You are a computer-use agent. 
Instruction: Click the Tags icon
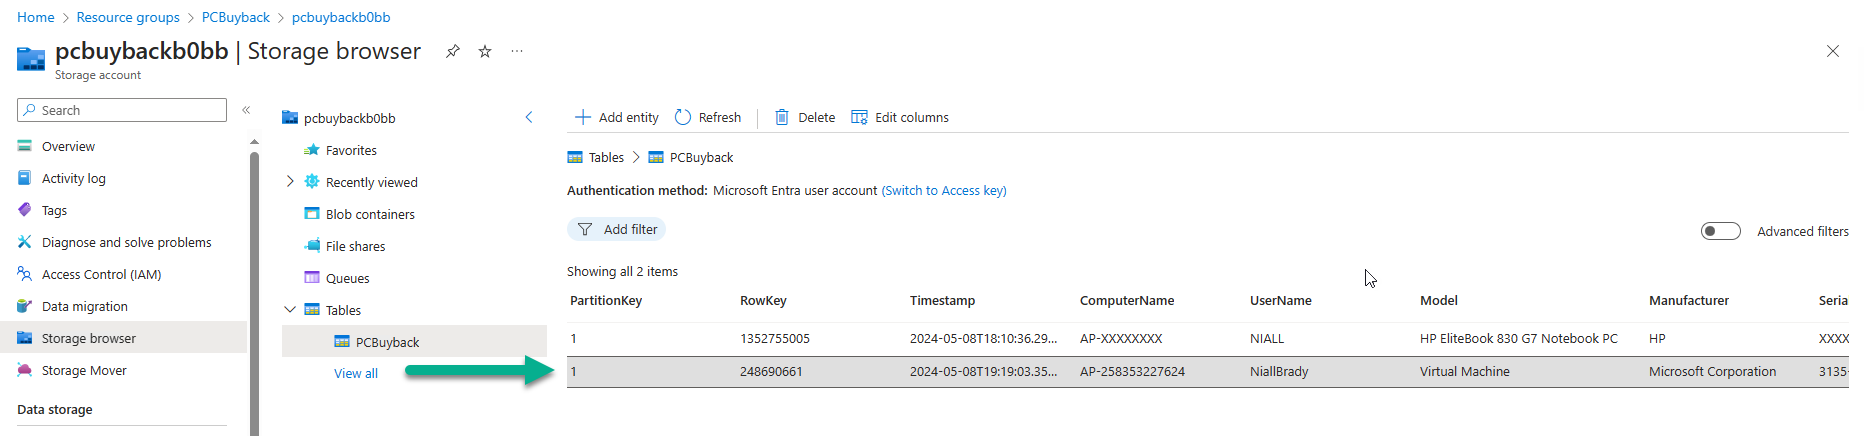click(25, 210)
